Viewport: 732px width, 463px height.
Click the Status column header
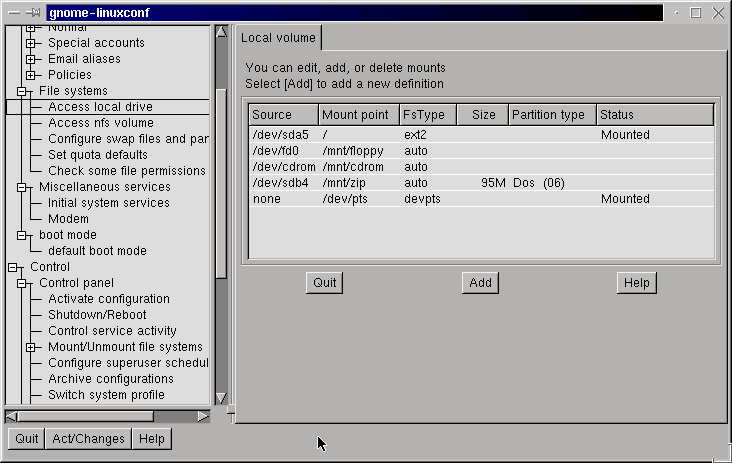coord(655,115)
